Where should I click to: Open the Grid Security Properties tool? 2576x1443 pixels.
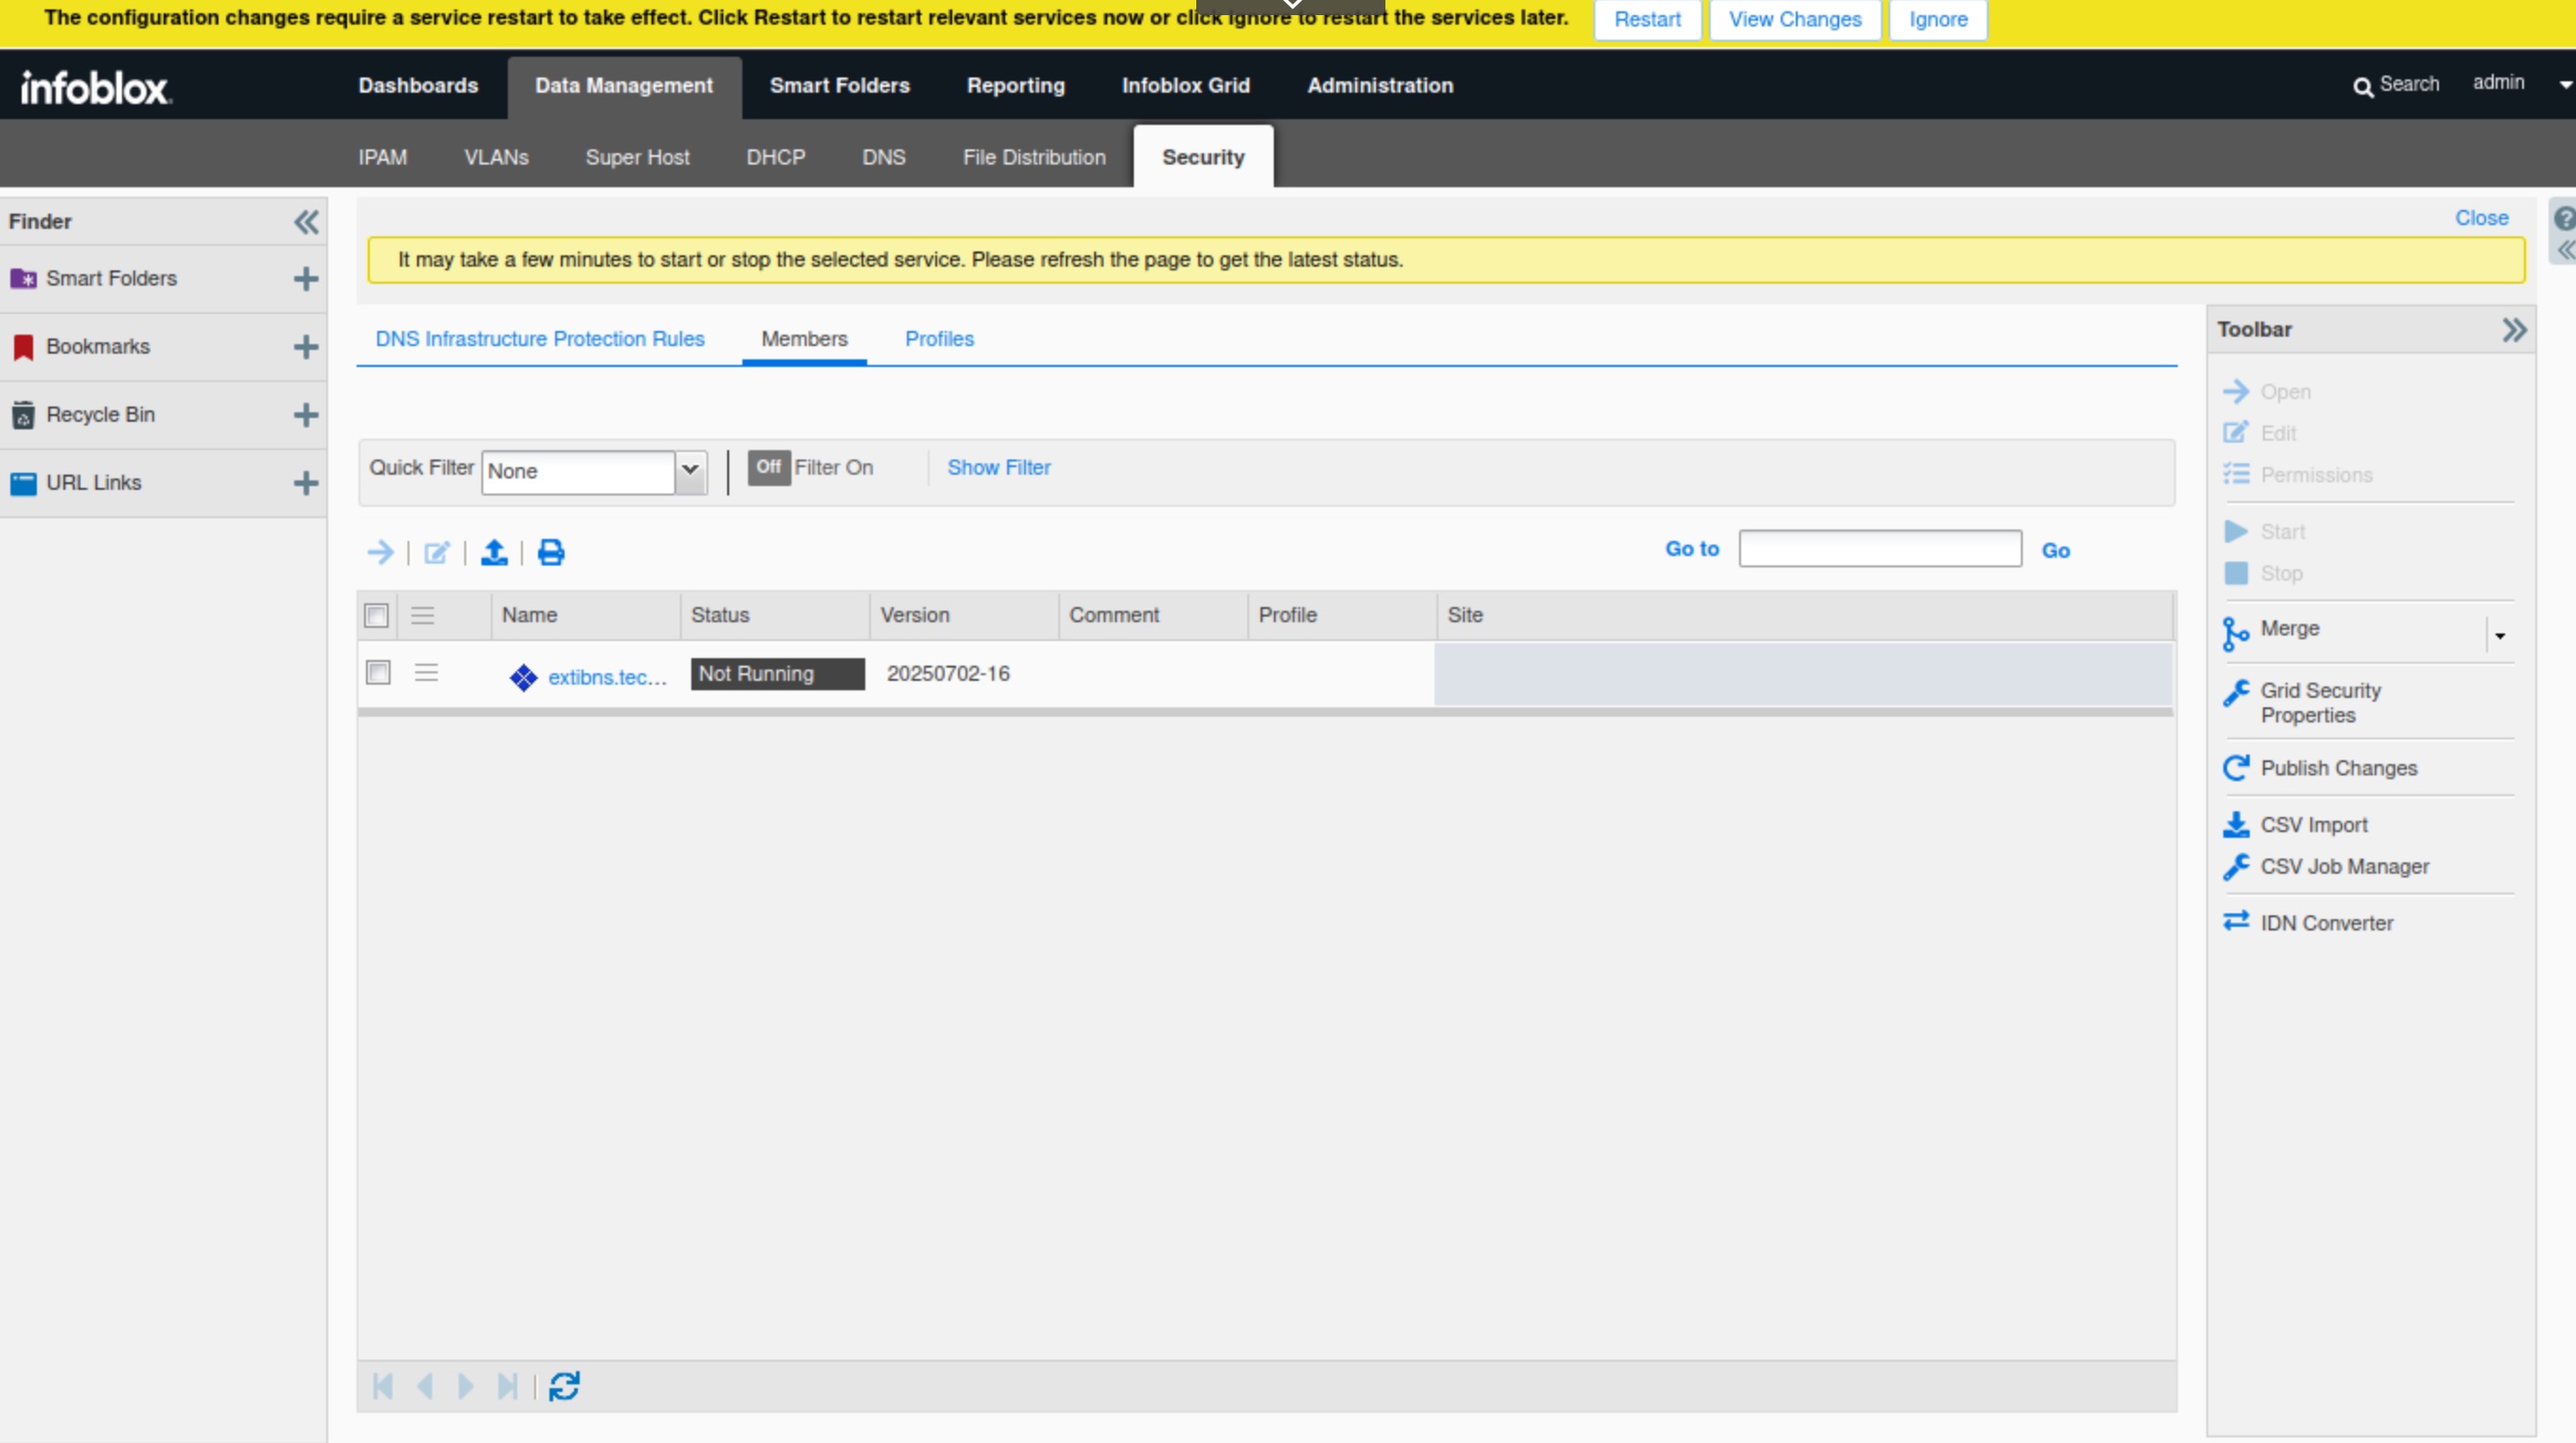[2320, 701]
